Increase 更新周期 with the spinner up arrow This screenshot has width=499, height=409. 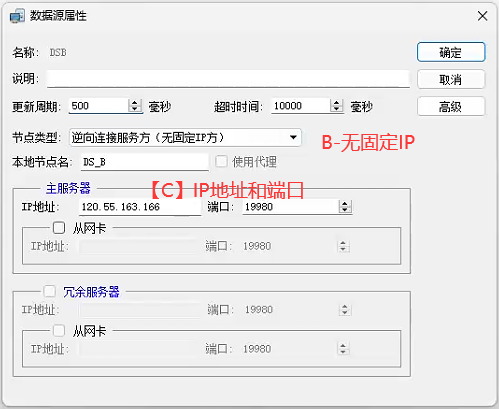135,103
